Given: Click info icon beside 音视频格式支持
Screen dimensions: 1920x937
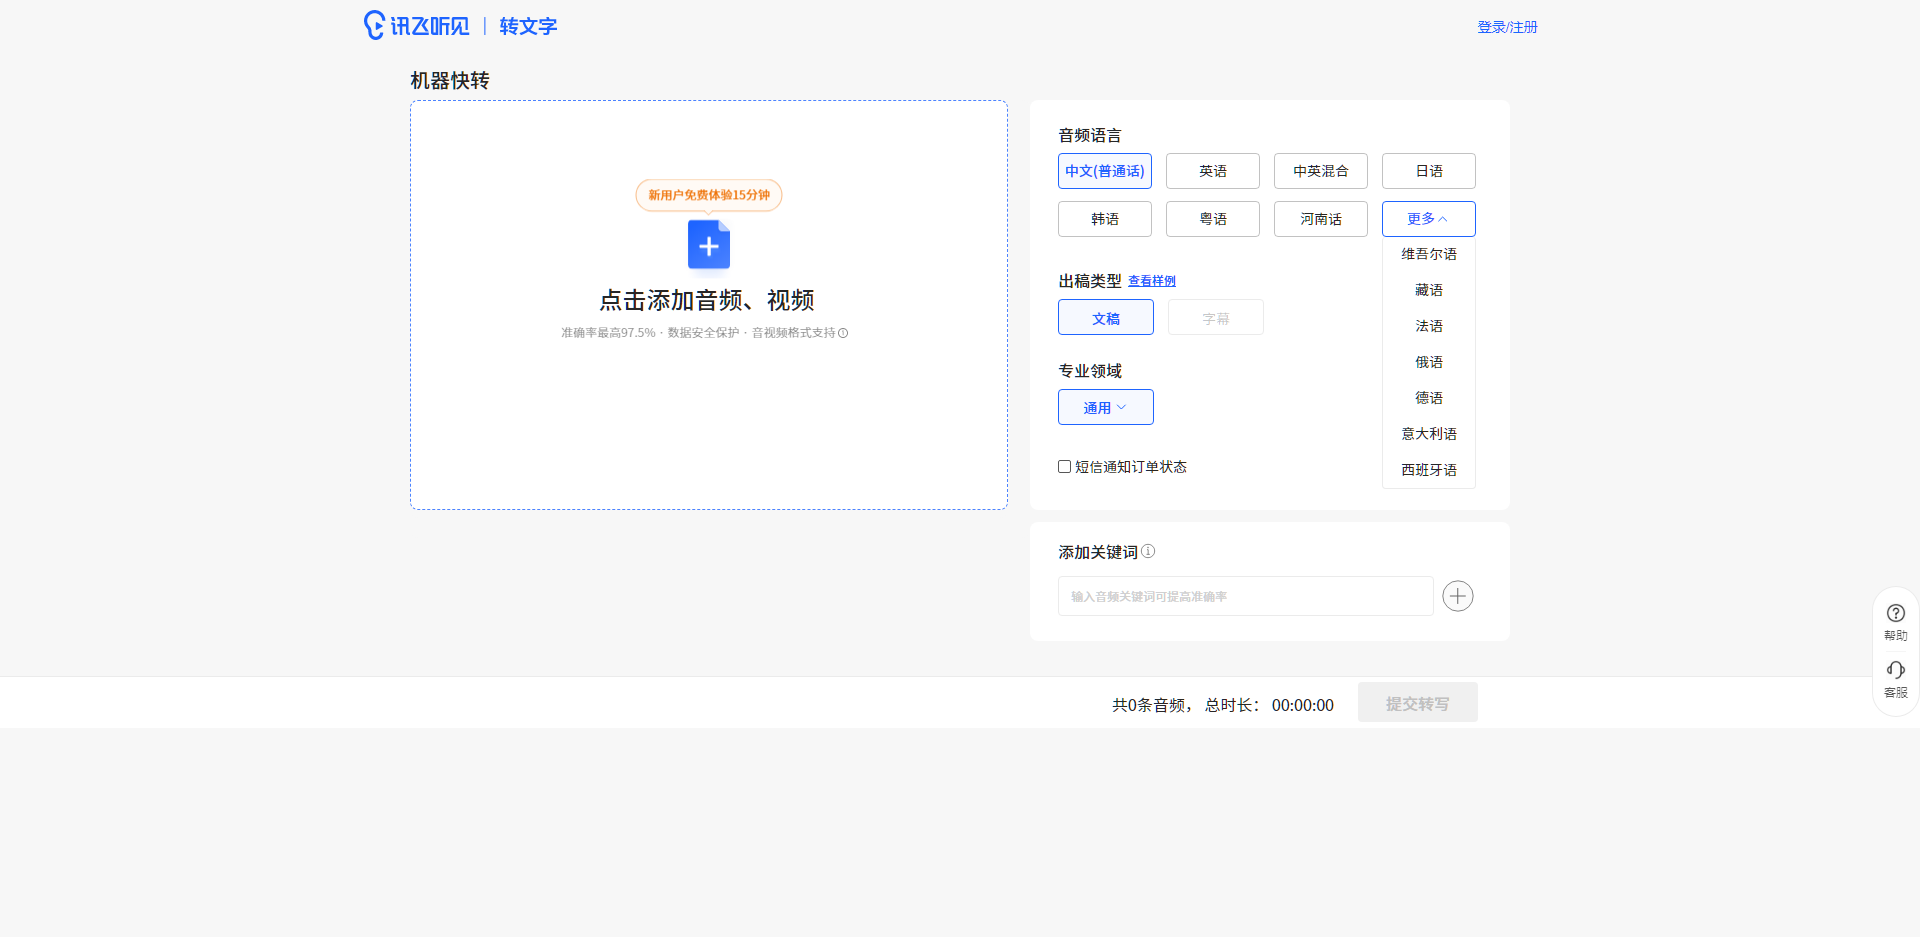Looking at the screenshot, I should click(x=843, y=333).
